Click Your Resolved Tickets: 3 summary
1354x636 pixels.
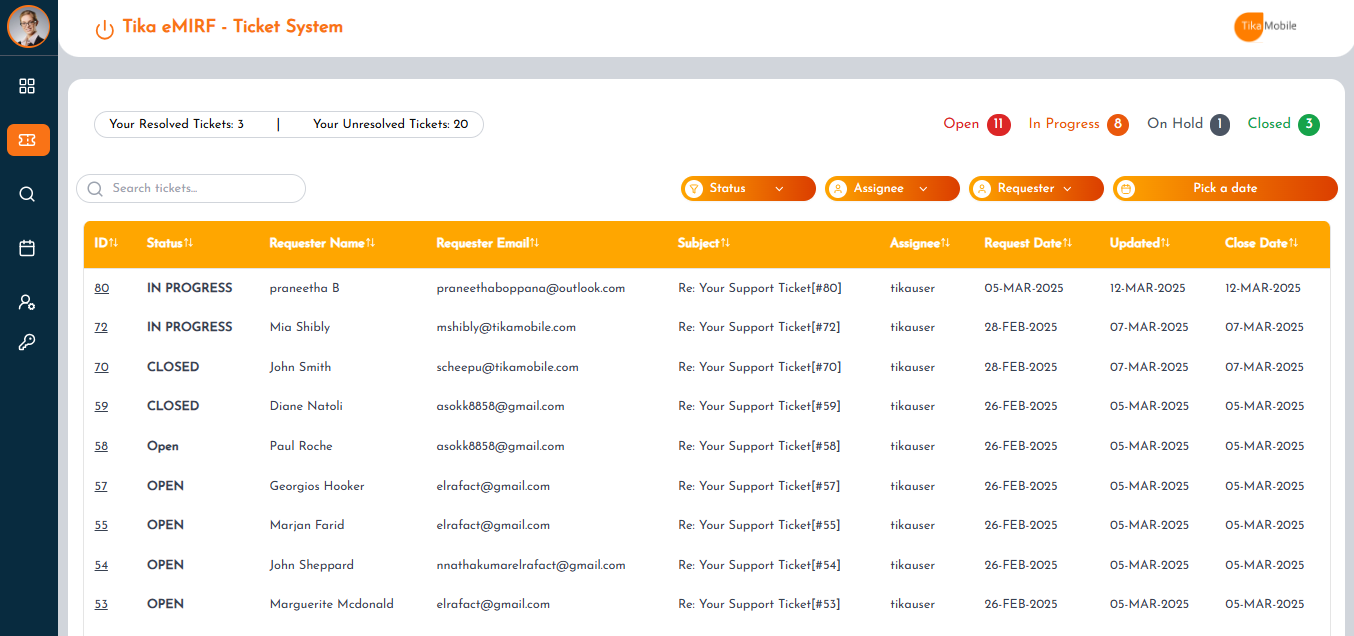pos(177,124)
